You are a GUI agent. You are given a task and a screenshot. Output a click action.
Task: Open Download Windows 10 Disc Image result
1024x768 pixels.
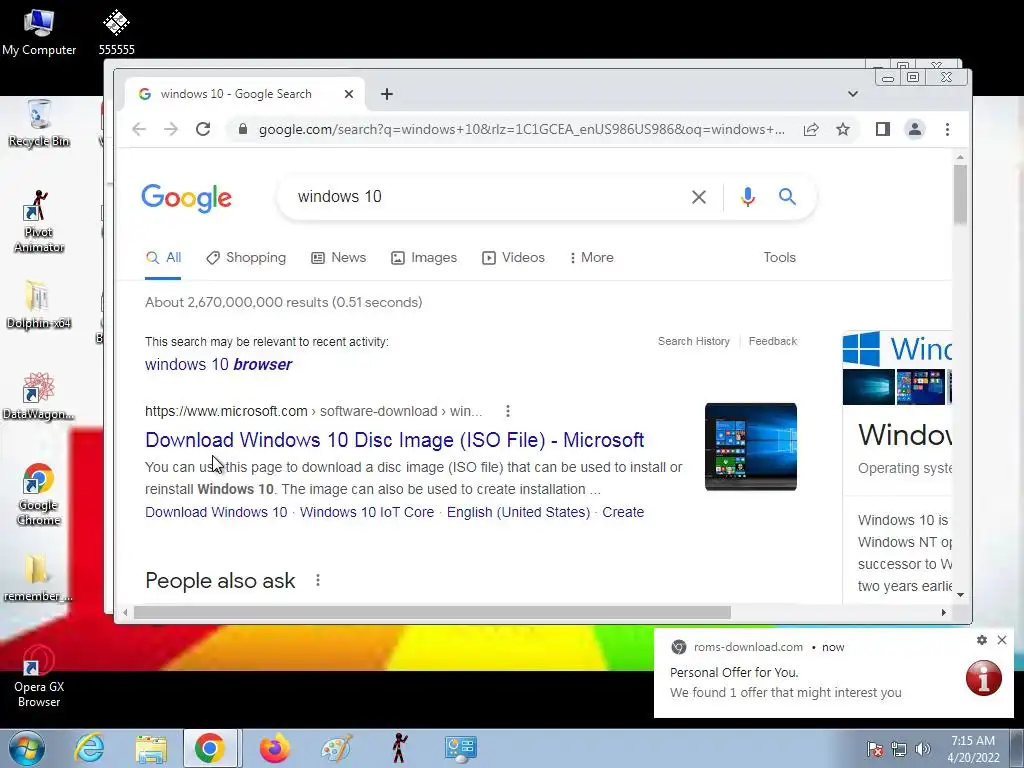[394, 440]
